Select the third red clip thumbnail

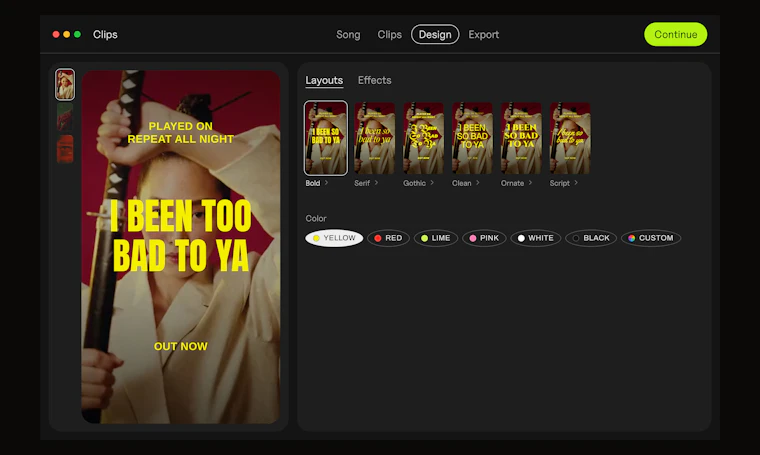[65, 149]
